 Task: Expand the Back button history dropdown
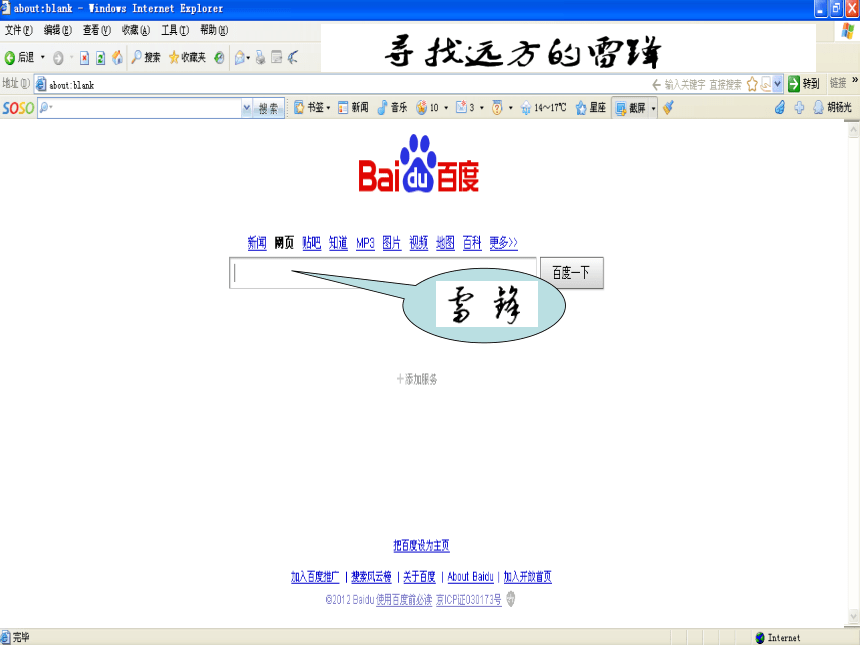click(43, 57)
